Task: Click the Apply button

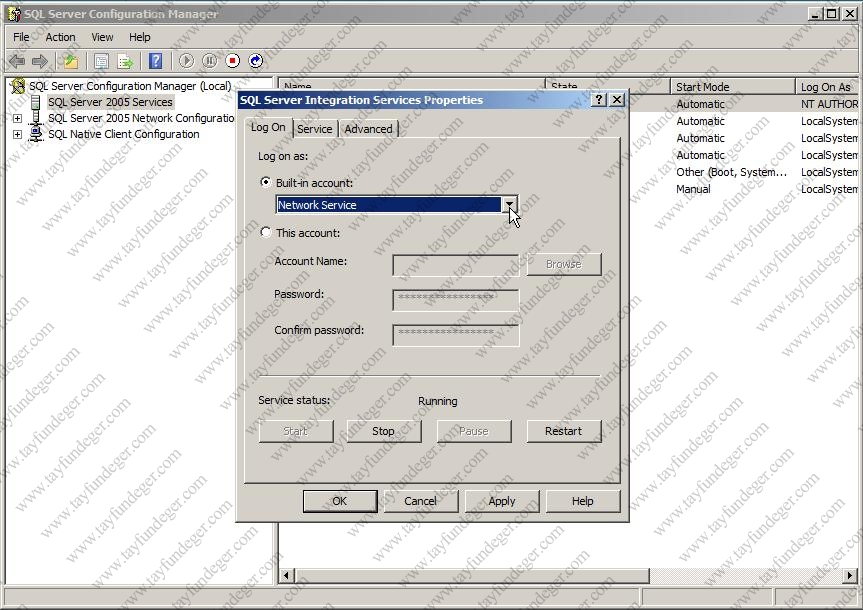Action: tap(502, 501)
